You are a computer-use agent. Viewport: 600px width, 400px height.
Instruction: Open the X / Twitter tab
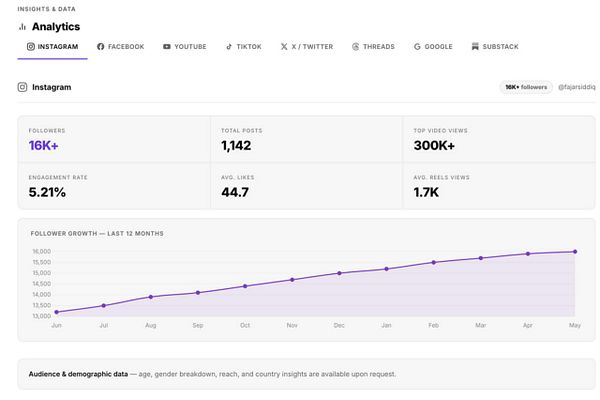(307, 47)
